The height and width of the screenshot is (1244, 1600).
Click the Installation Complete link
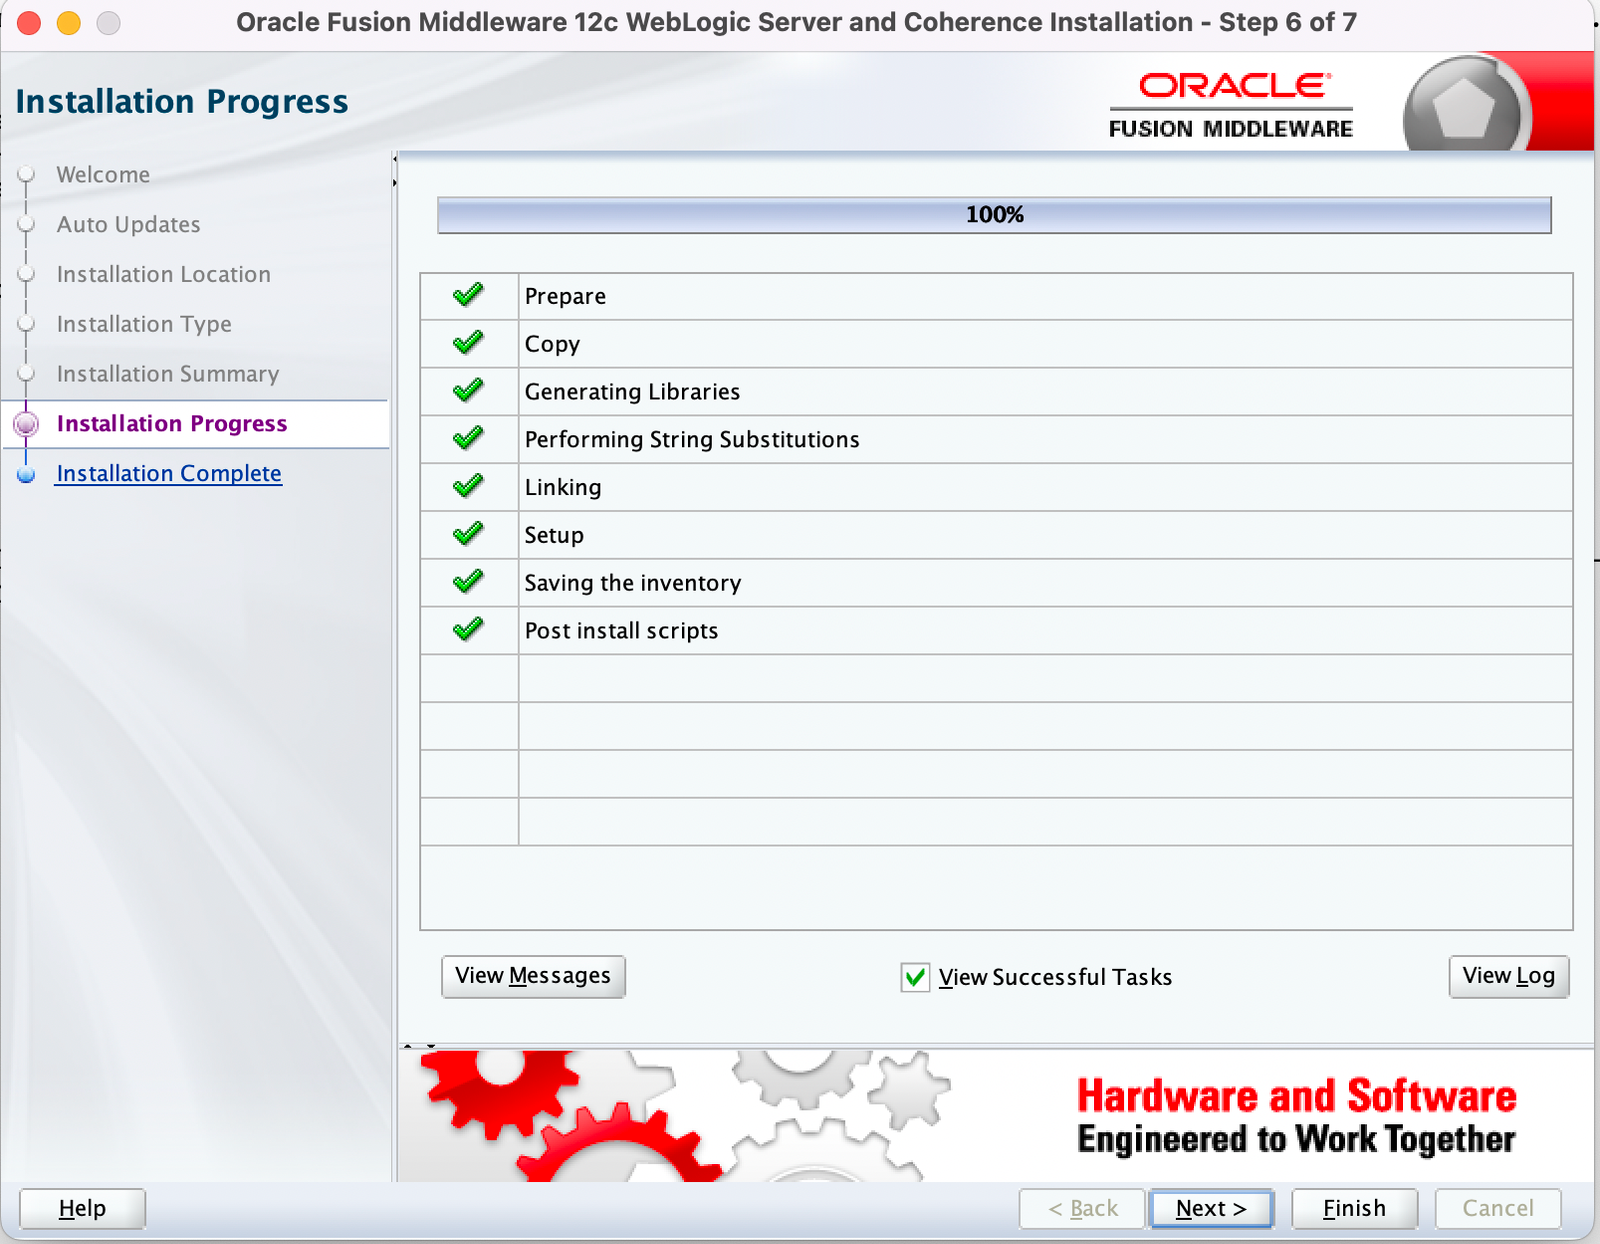[x=168, y=473]
